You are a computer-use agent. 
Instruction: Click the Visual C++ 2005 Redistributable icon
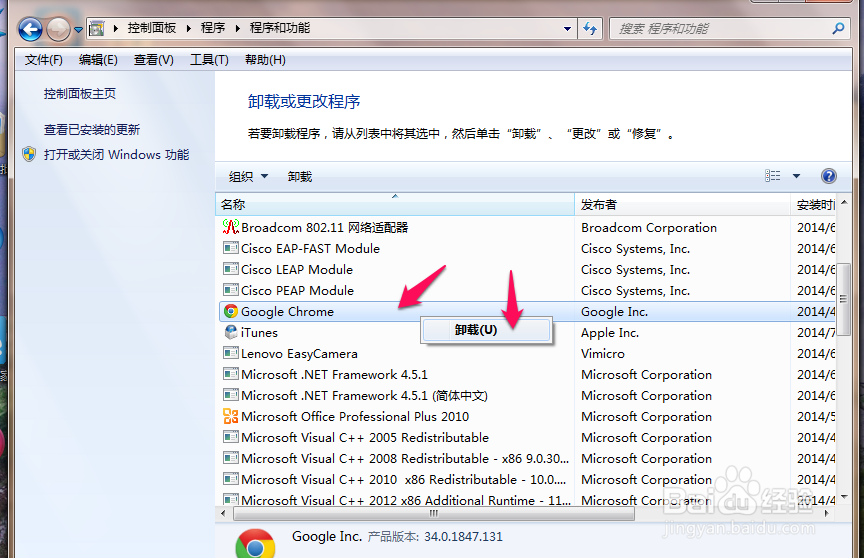pos(231,437)
